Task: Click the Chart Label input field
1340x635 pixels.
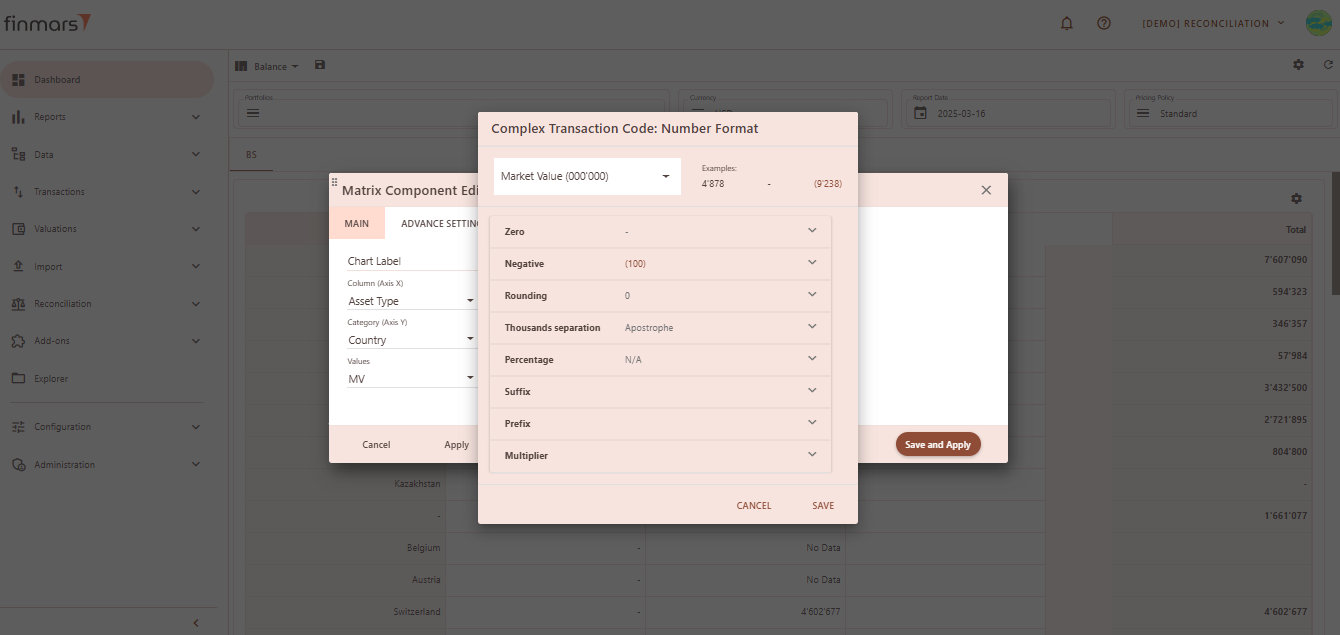Action: coord(410,261)
